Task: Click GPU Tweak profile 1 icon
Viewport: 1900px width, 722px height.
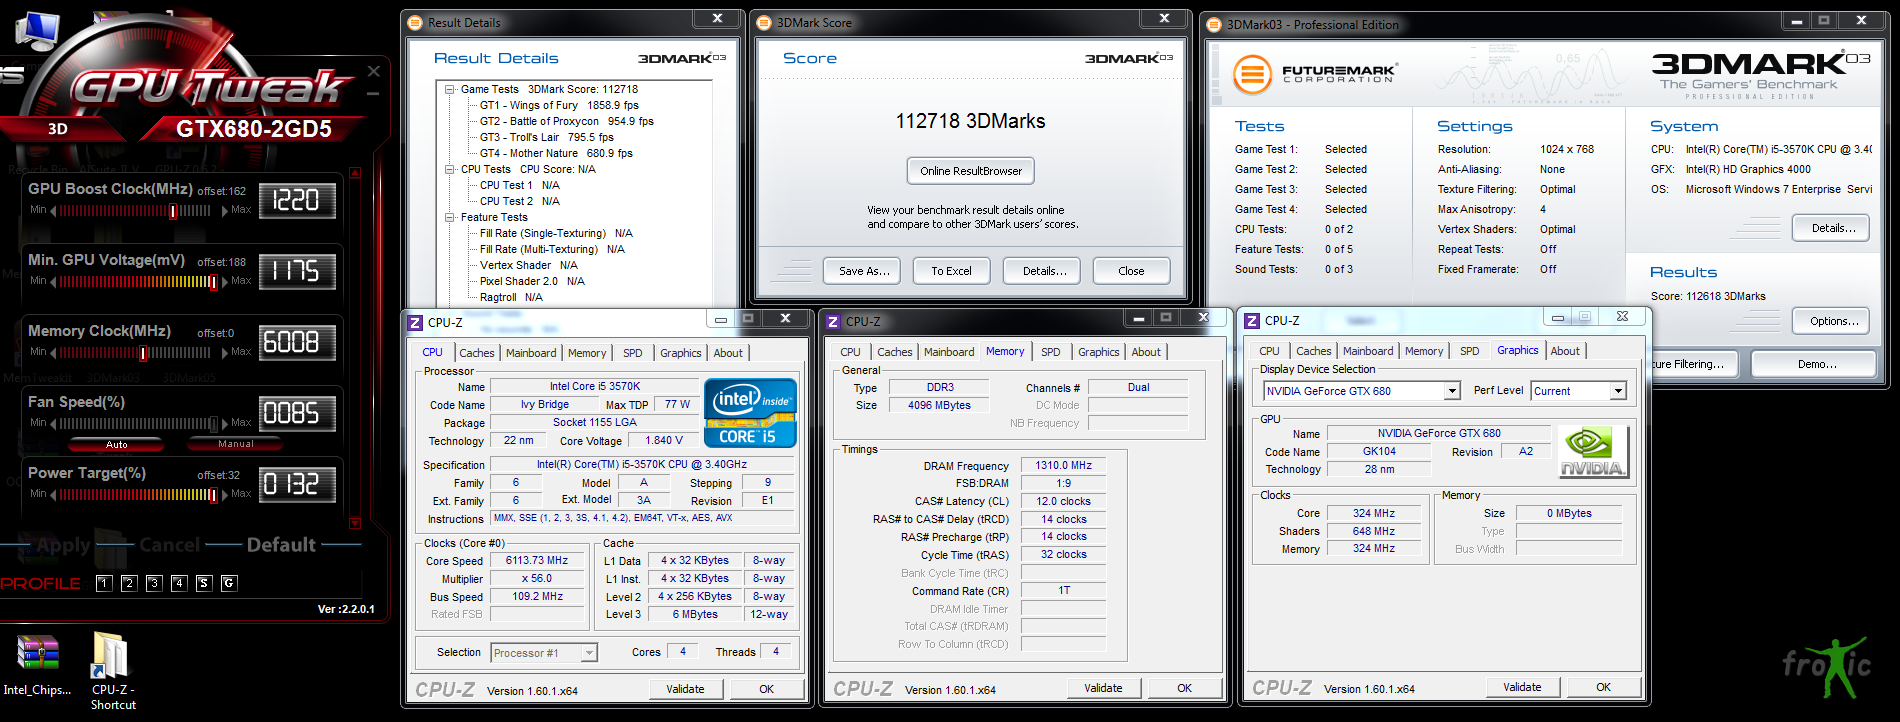Action: click(104, 583)
